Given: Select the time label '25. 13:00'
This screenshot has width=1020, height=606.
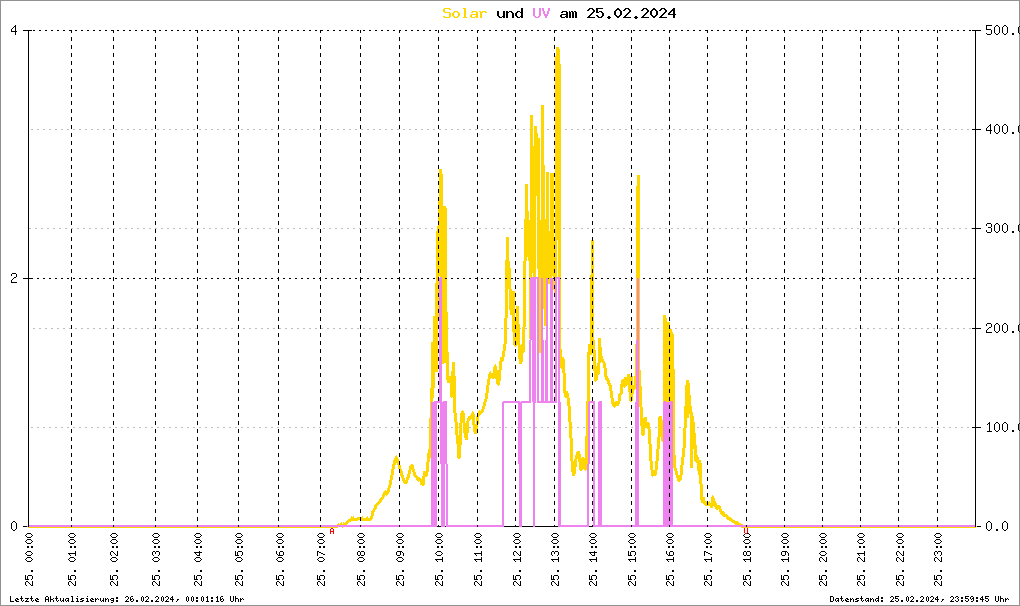Looking at the screenshot, I should pyautogui.click(x=555, y=560).
